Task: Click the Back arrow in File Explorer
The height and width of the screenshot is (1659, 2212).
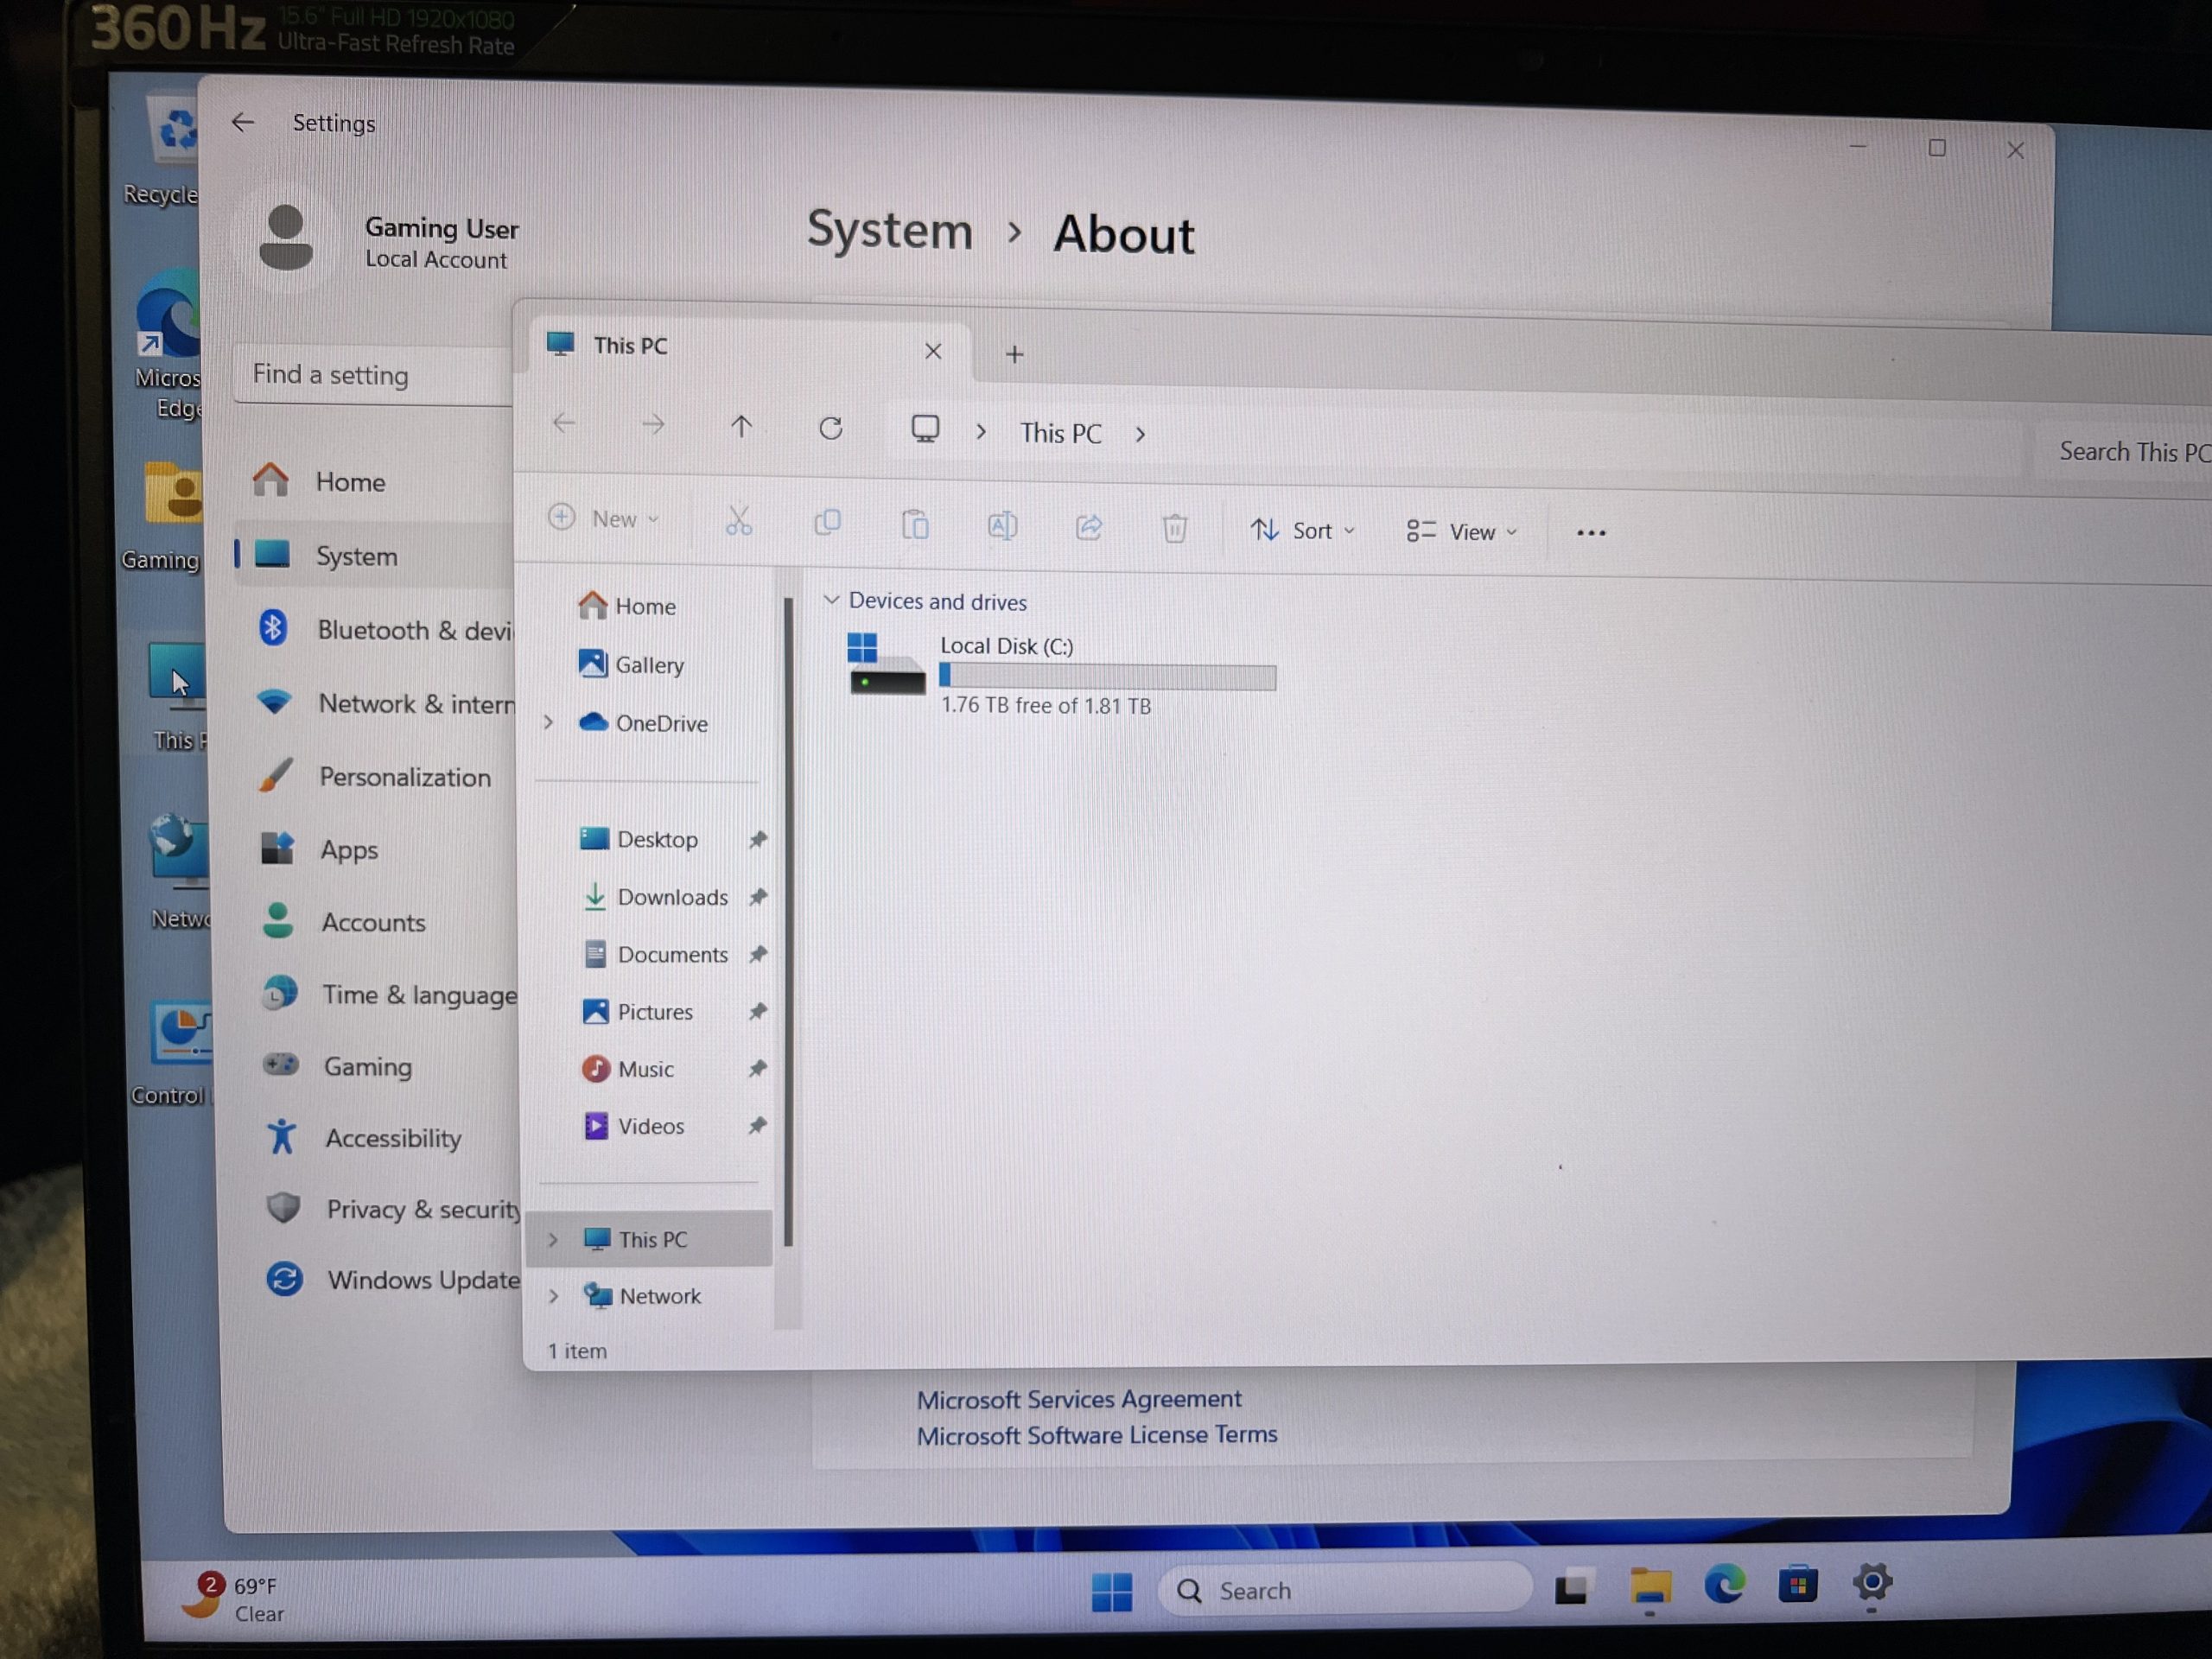Action: point(564,423)
